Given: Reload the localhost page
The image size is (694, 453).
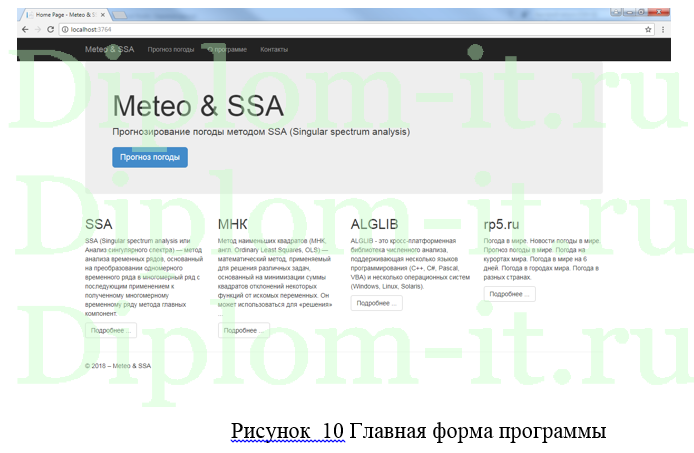Looking at the screenshot, I should coord(50,29).
